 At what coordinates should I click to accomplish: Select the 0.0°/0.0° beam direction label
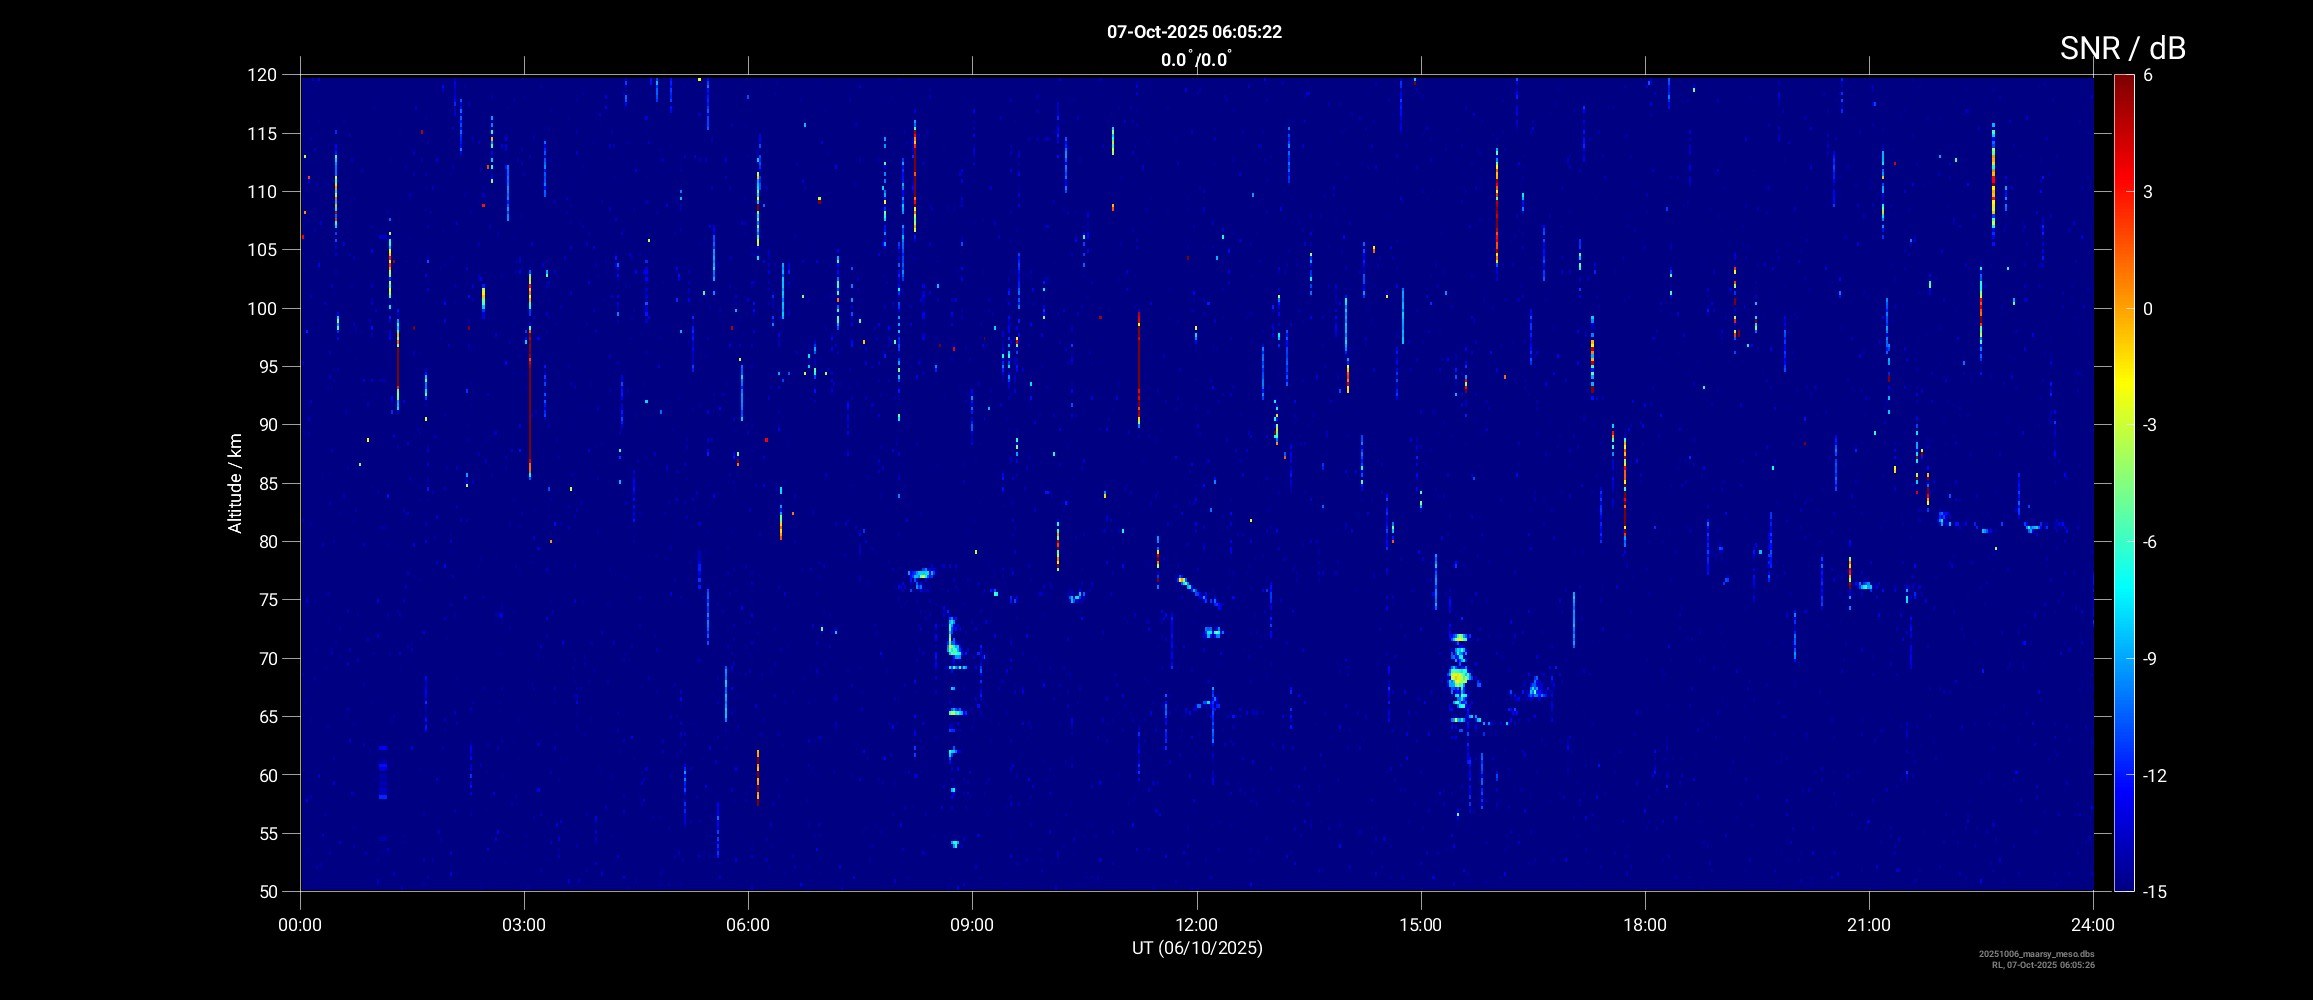click(x=1195, y=60)
